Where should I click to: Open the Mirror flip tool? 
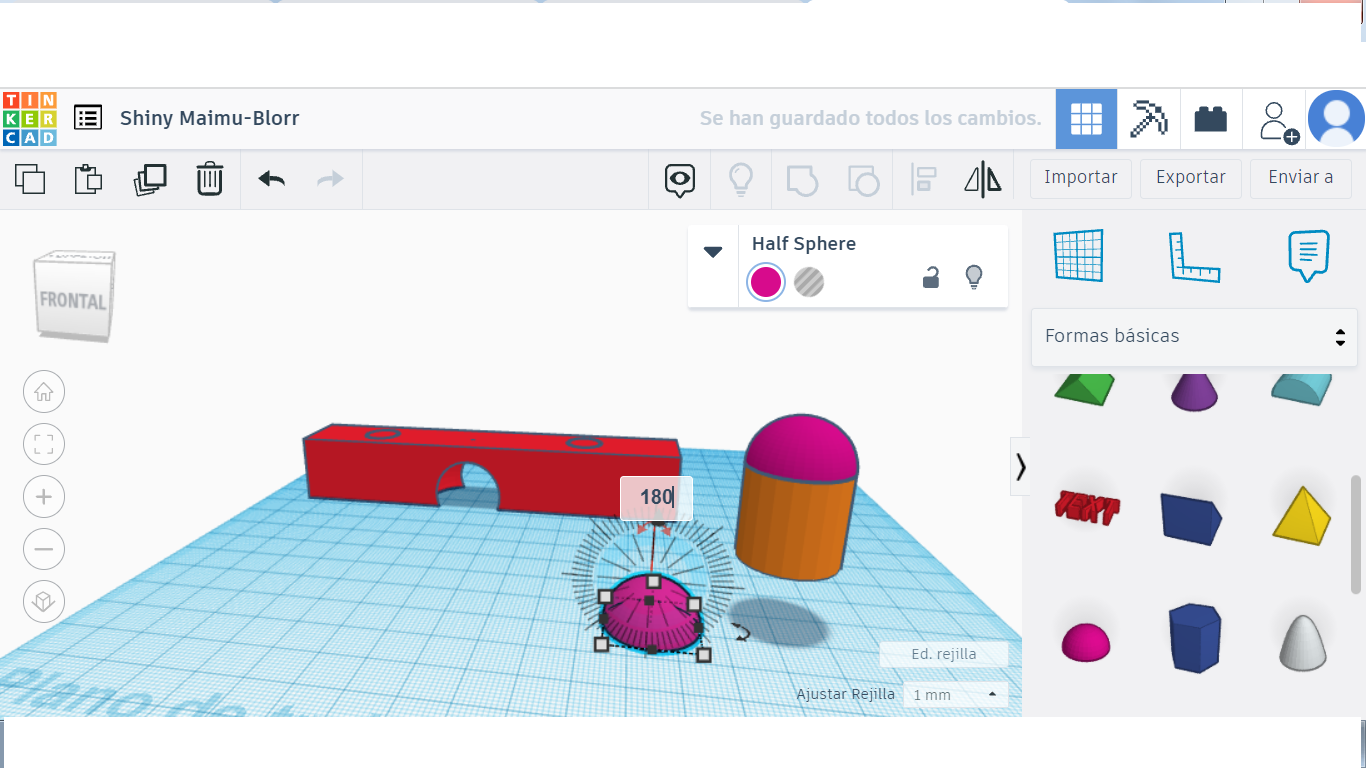point(983,179)
